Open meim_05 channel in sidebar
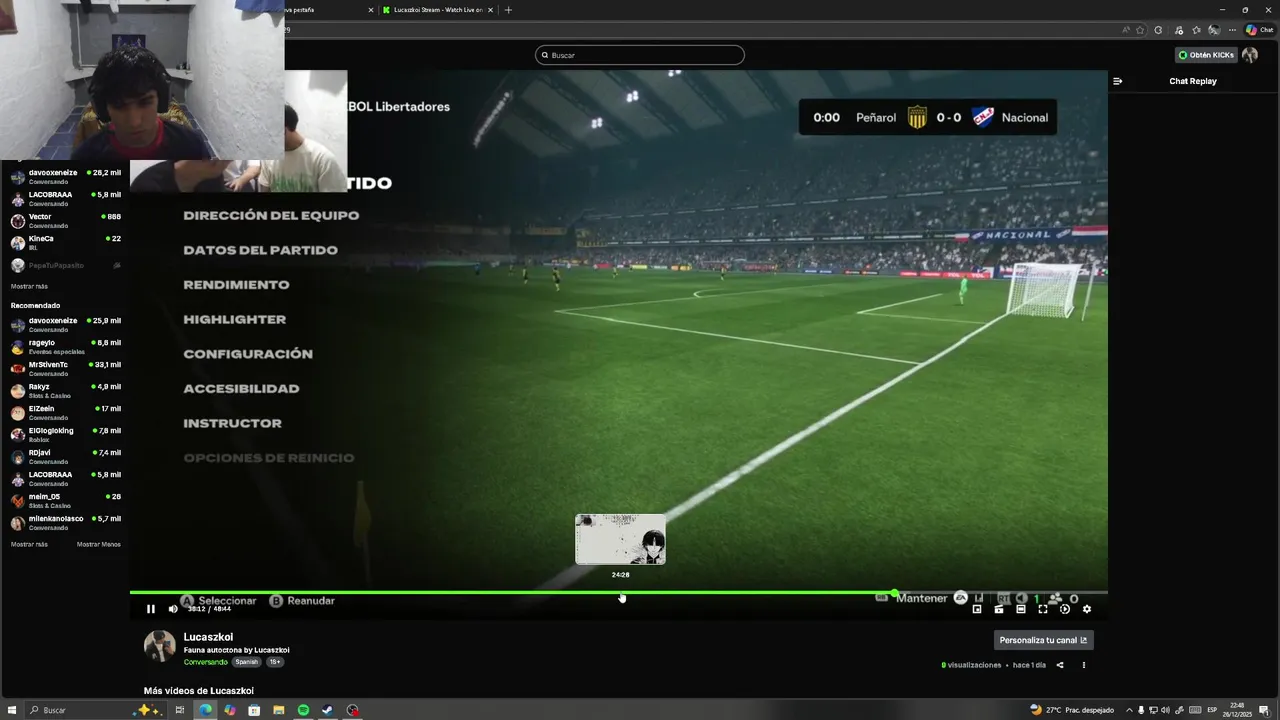The image size is (1280, 720). [x=65, y=500]
